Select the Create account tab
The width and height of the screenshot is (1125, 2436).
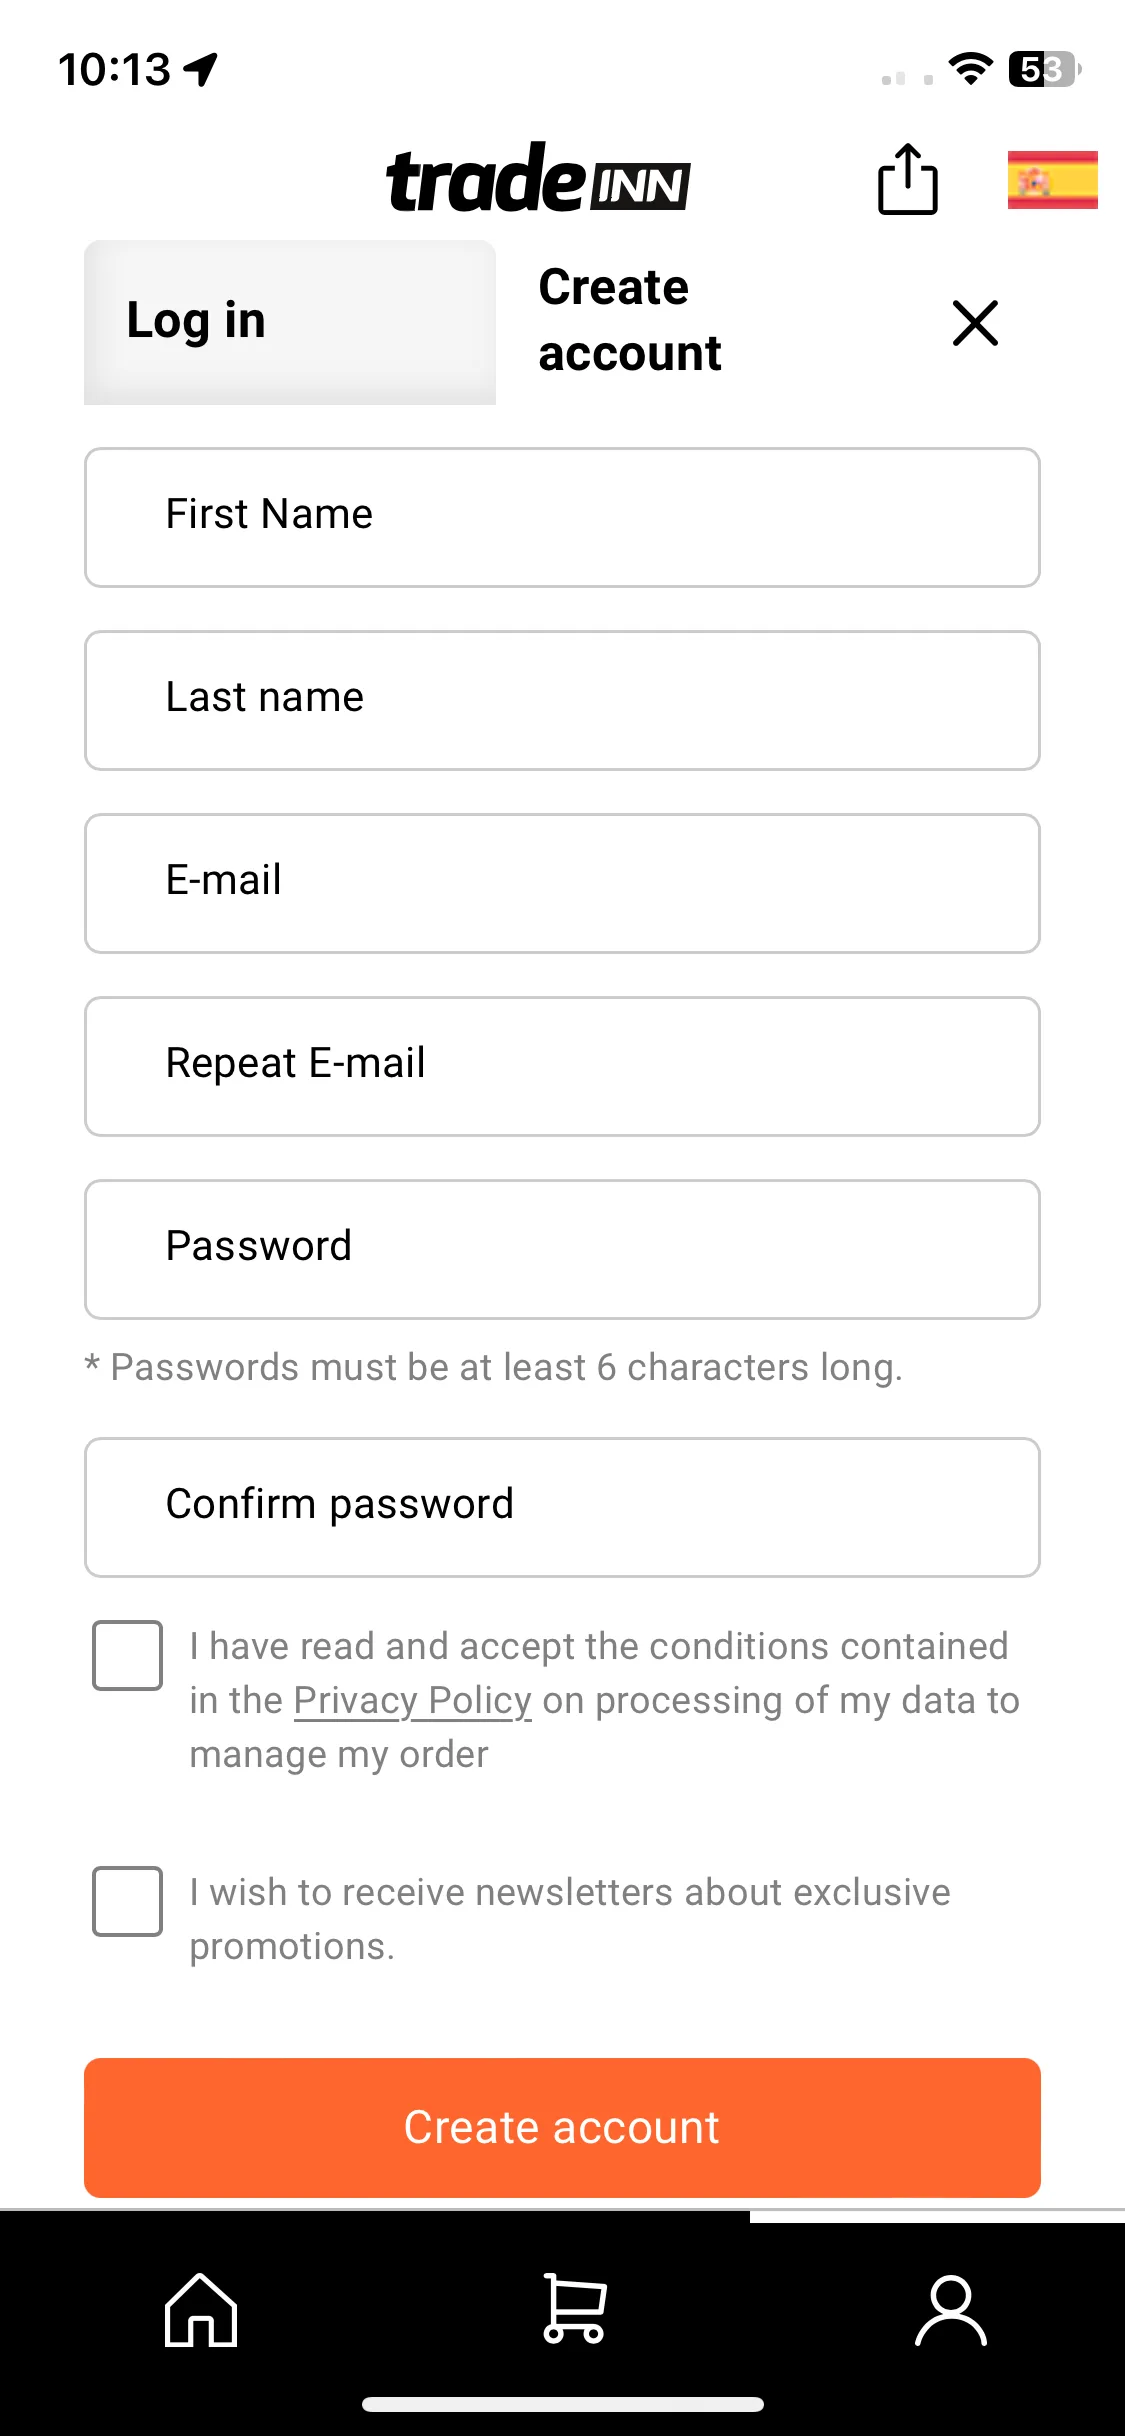pos(630,320)
